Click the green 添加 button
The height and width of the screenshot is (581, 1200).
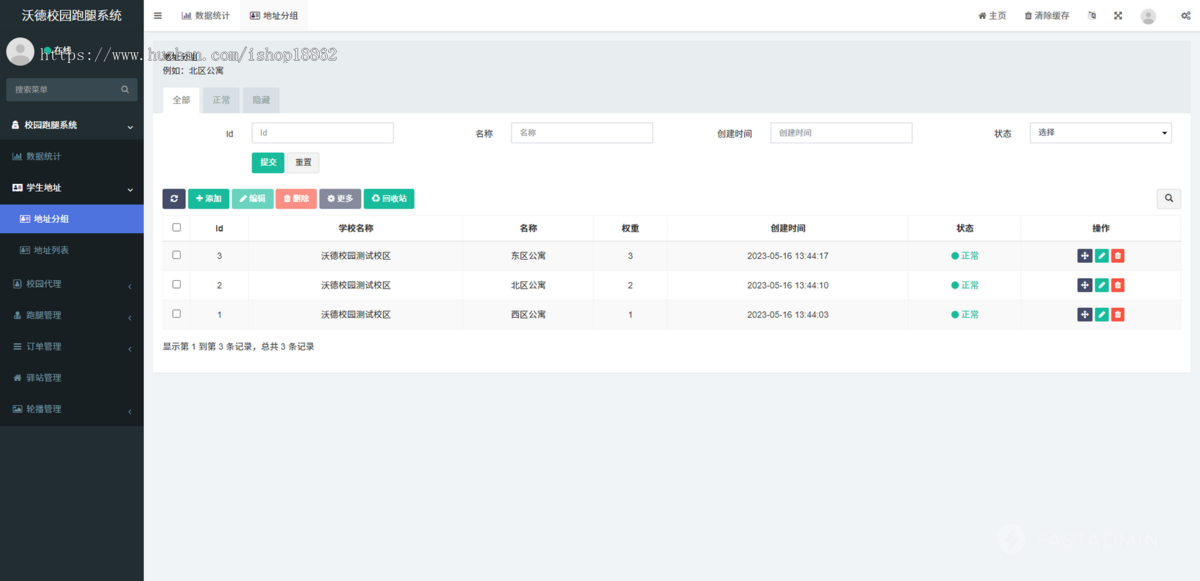coord(208,199)
